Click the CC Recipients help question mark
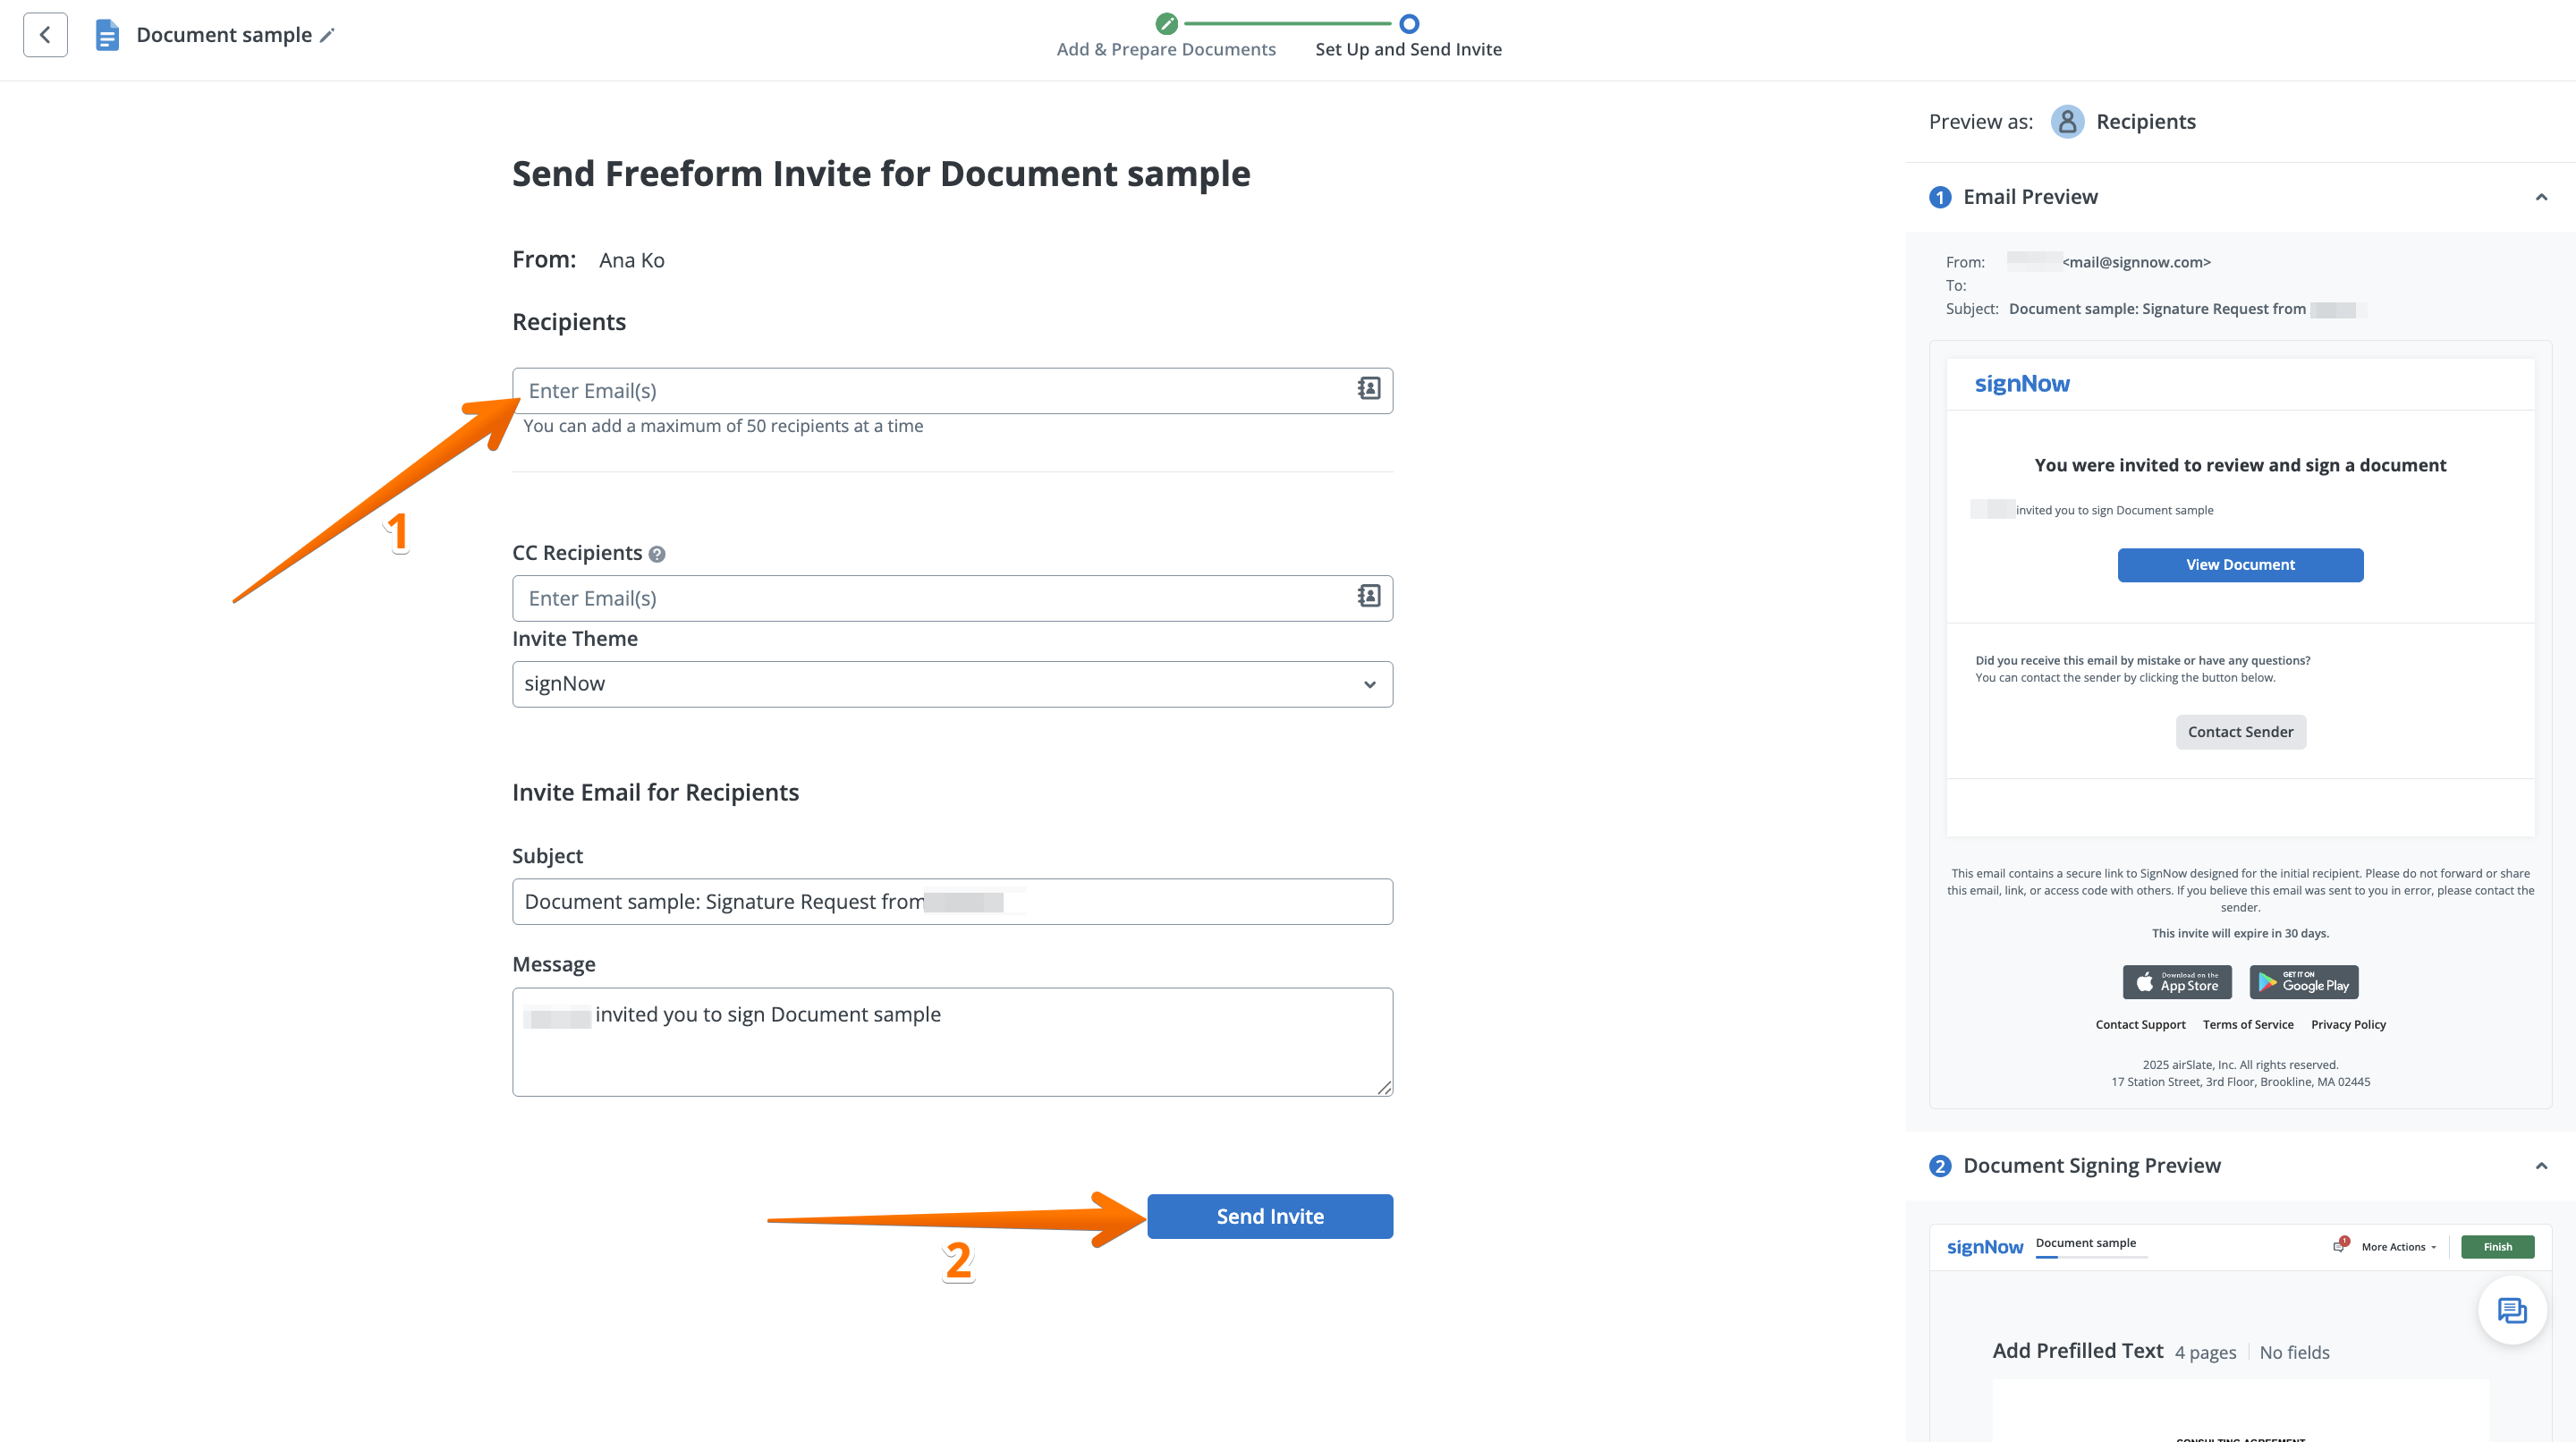 (x=657, y=554)
